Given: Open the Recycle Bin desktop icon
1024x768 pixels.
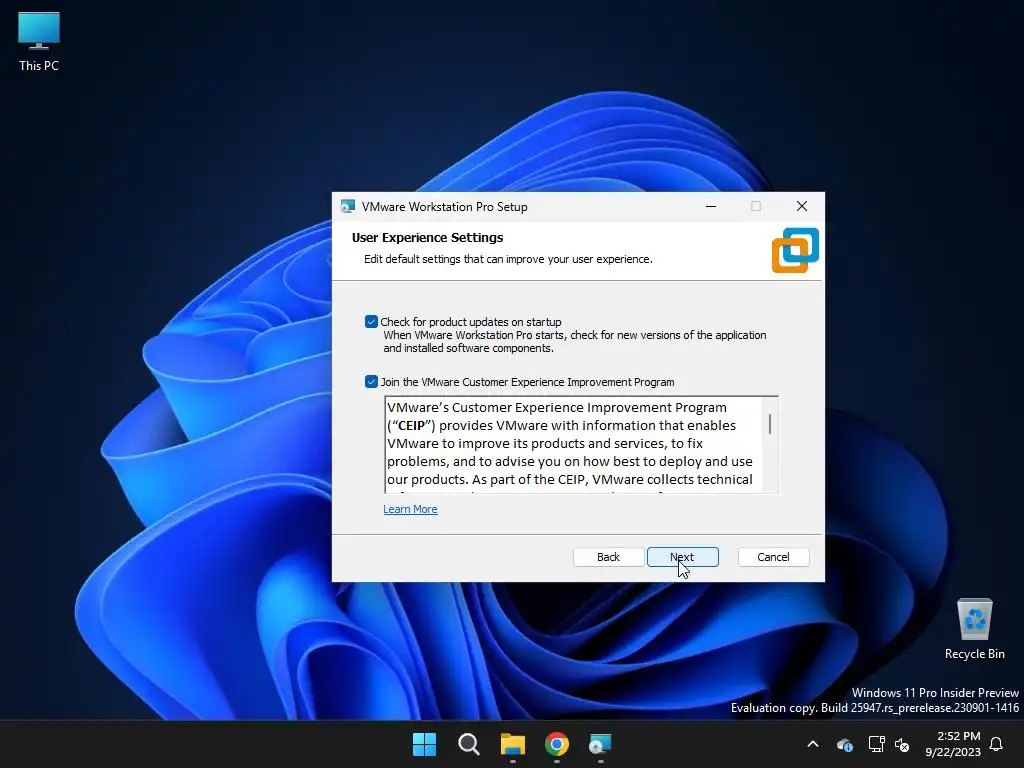Looking at the screenshot, I should (974, 629).
